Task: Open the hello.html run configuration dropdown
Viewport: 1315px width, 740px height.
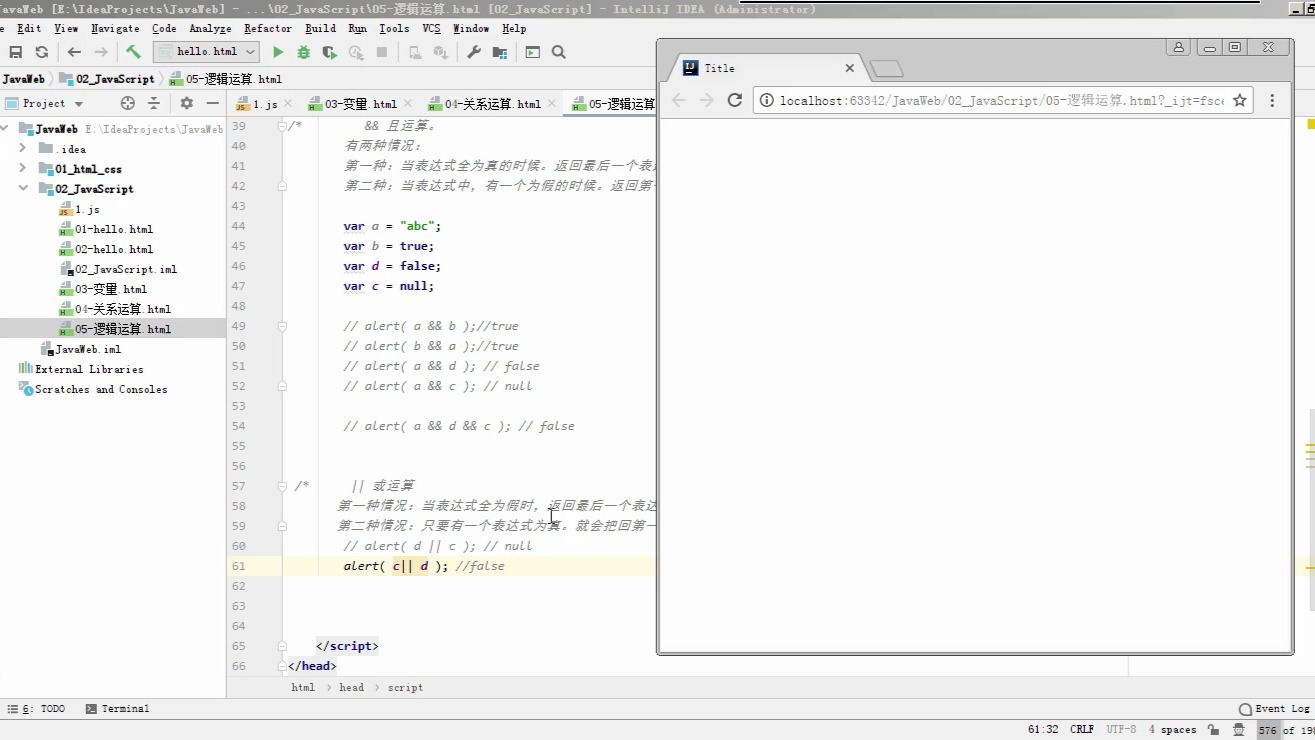Action: pos(206,52)
